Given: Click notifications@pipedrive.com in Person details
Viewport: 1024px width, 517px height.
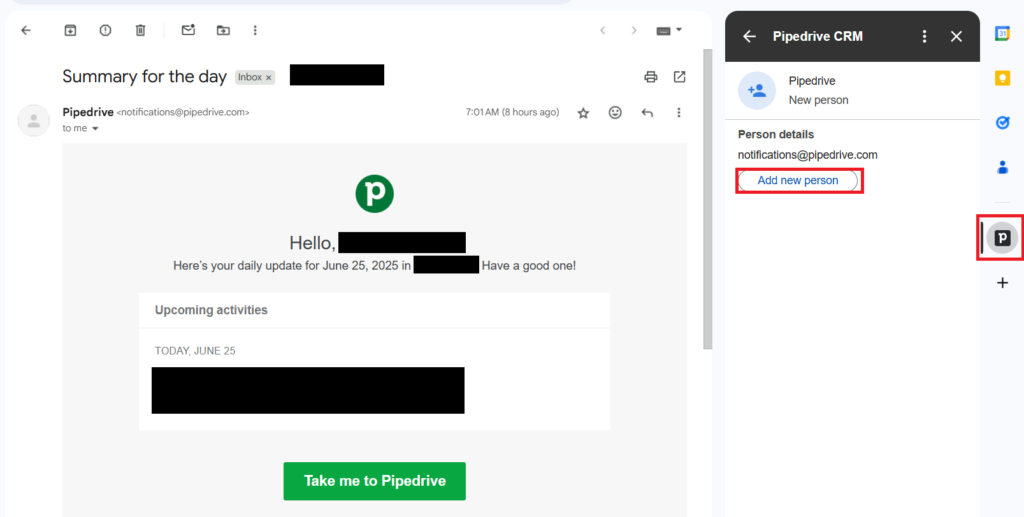Looking at the screenshot, I should point(807,155).
